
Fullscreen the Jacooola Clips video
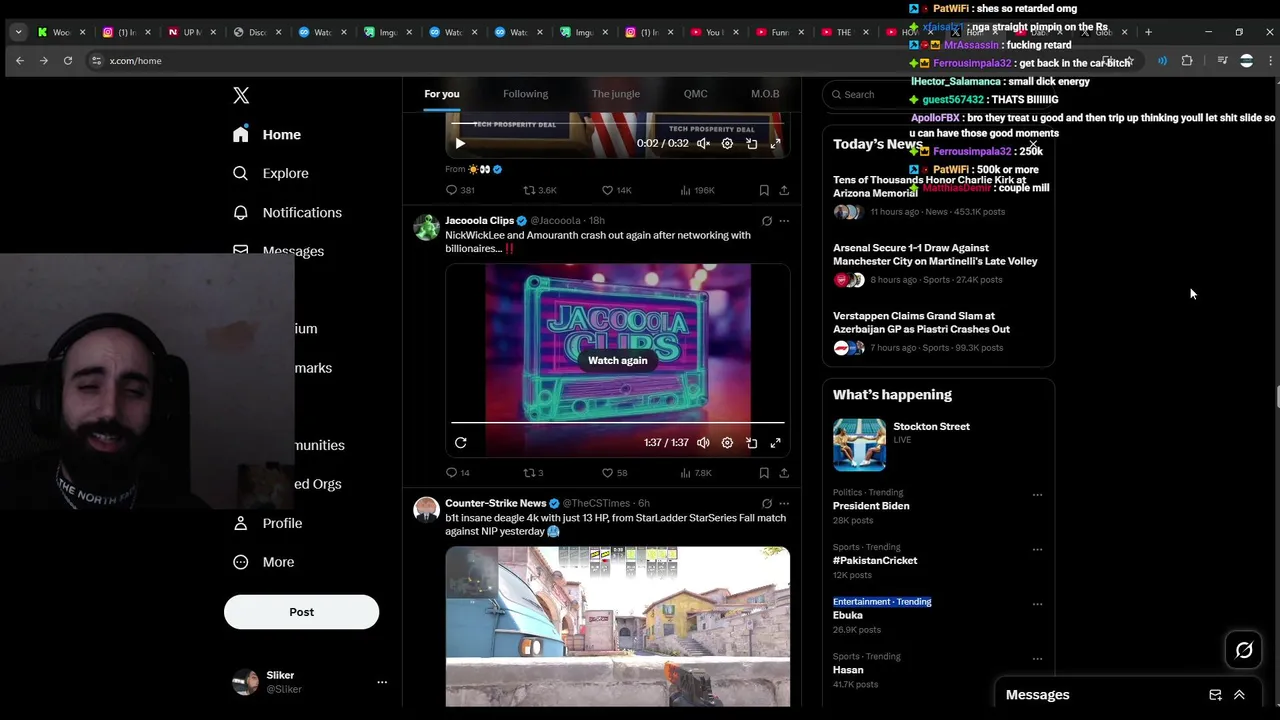pyautogui.click(x=775, y=443)
